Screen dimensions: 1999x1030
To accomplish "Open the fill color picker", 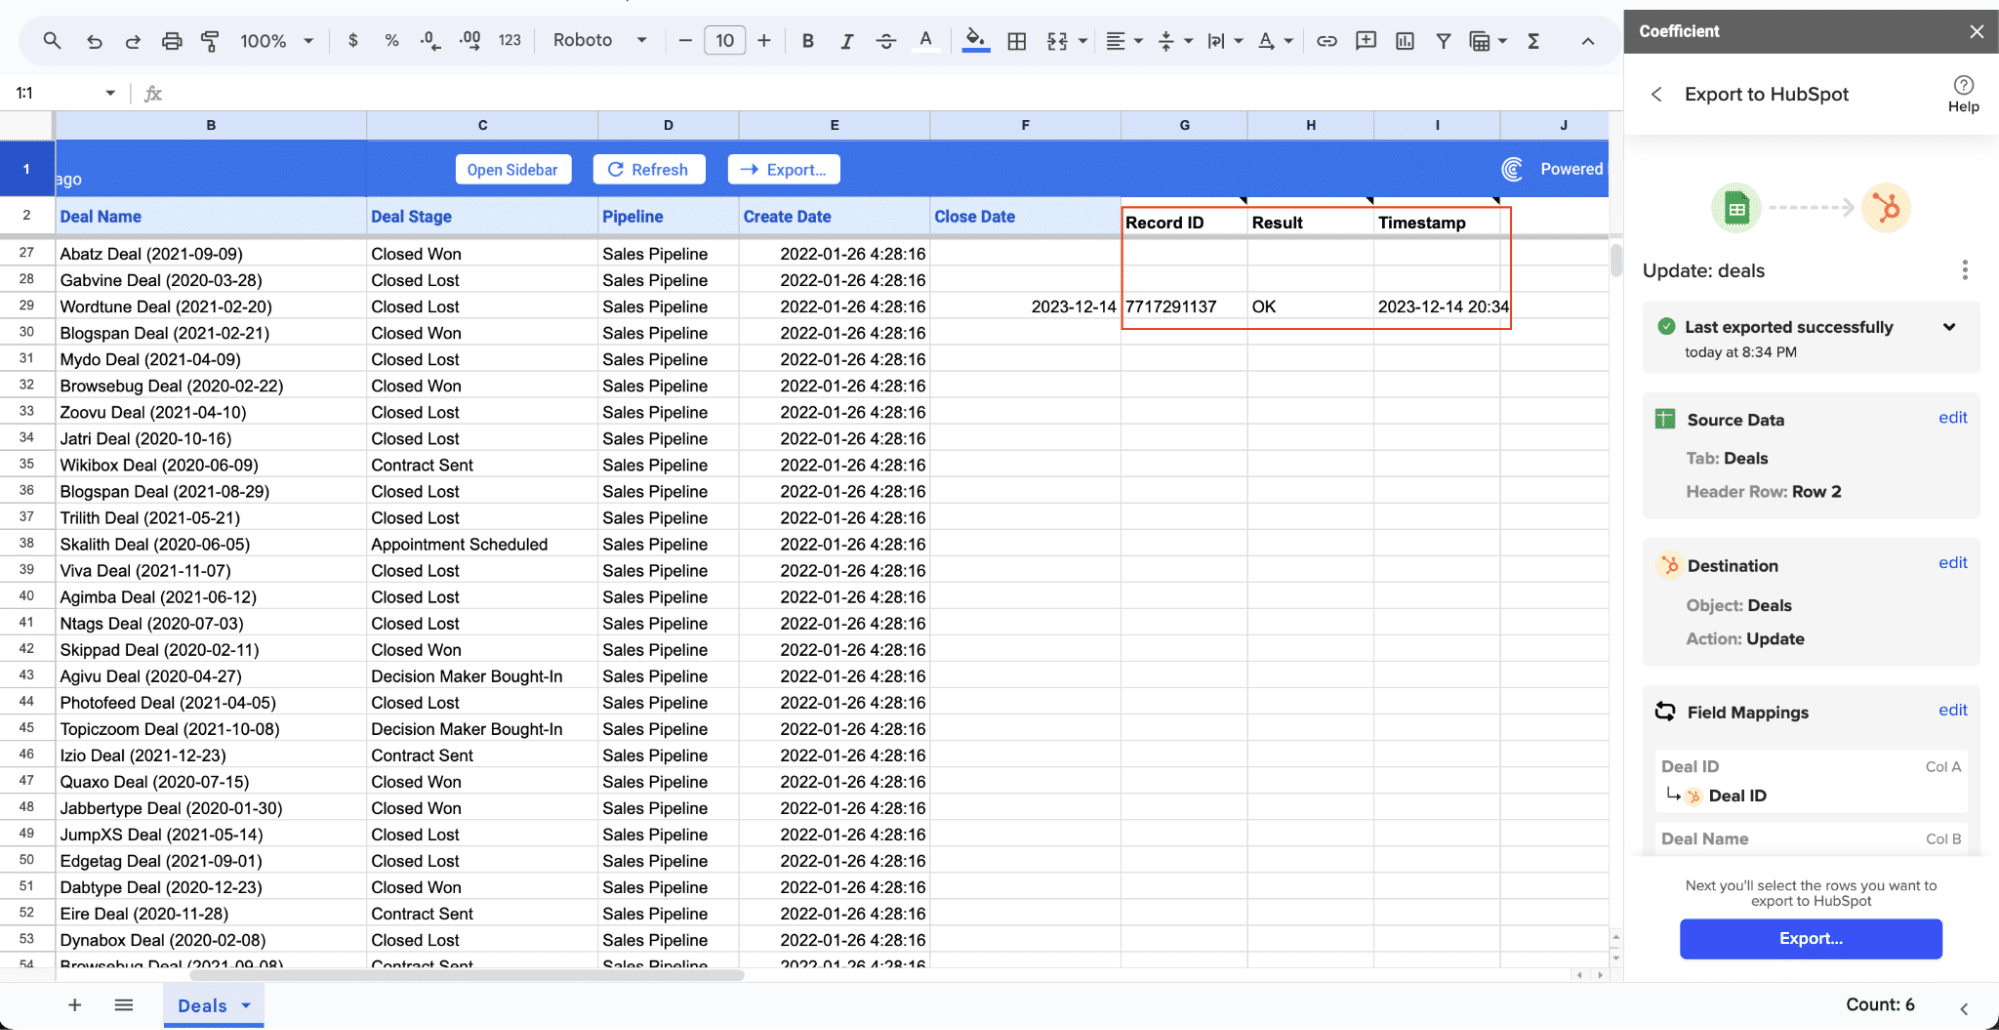I will (975, 41).
